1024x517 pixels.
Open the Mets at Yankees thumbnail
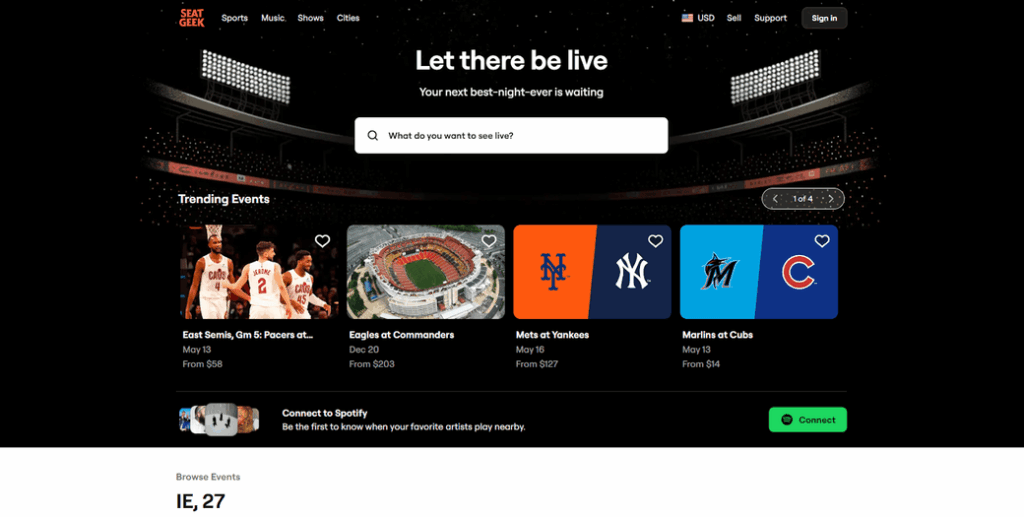(592, 272)
